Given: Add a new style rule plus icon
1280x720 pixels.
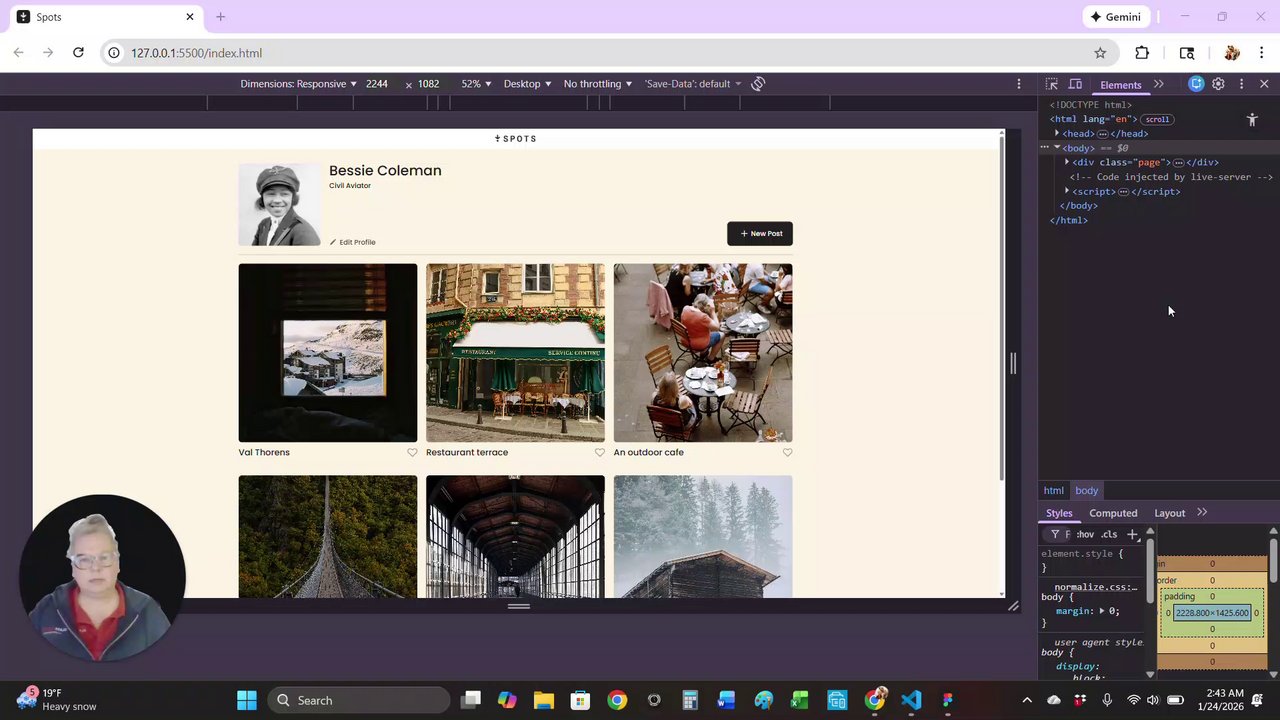Looking at the screenshot, I should tap(1132, 535).
